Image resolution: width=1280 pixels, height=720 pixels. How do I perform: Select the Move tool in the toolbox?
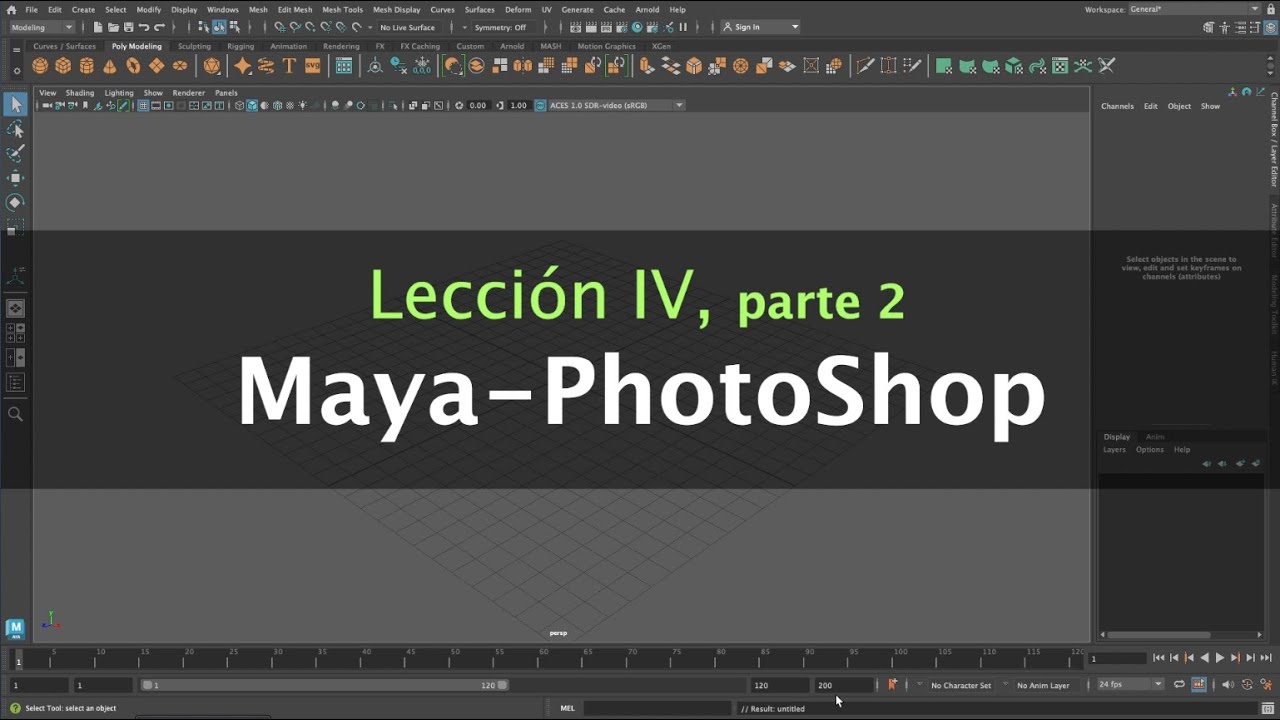pyautogui.click(x=15, y=178)
